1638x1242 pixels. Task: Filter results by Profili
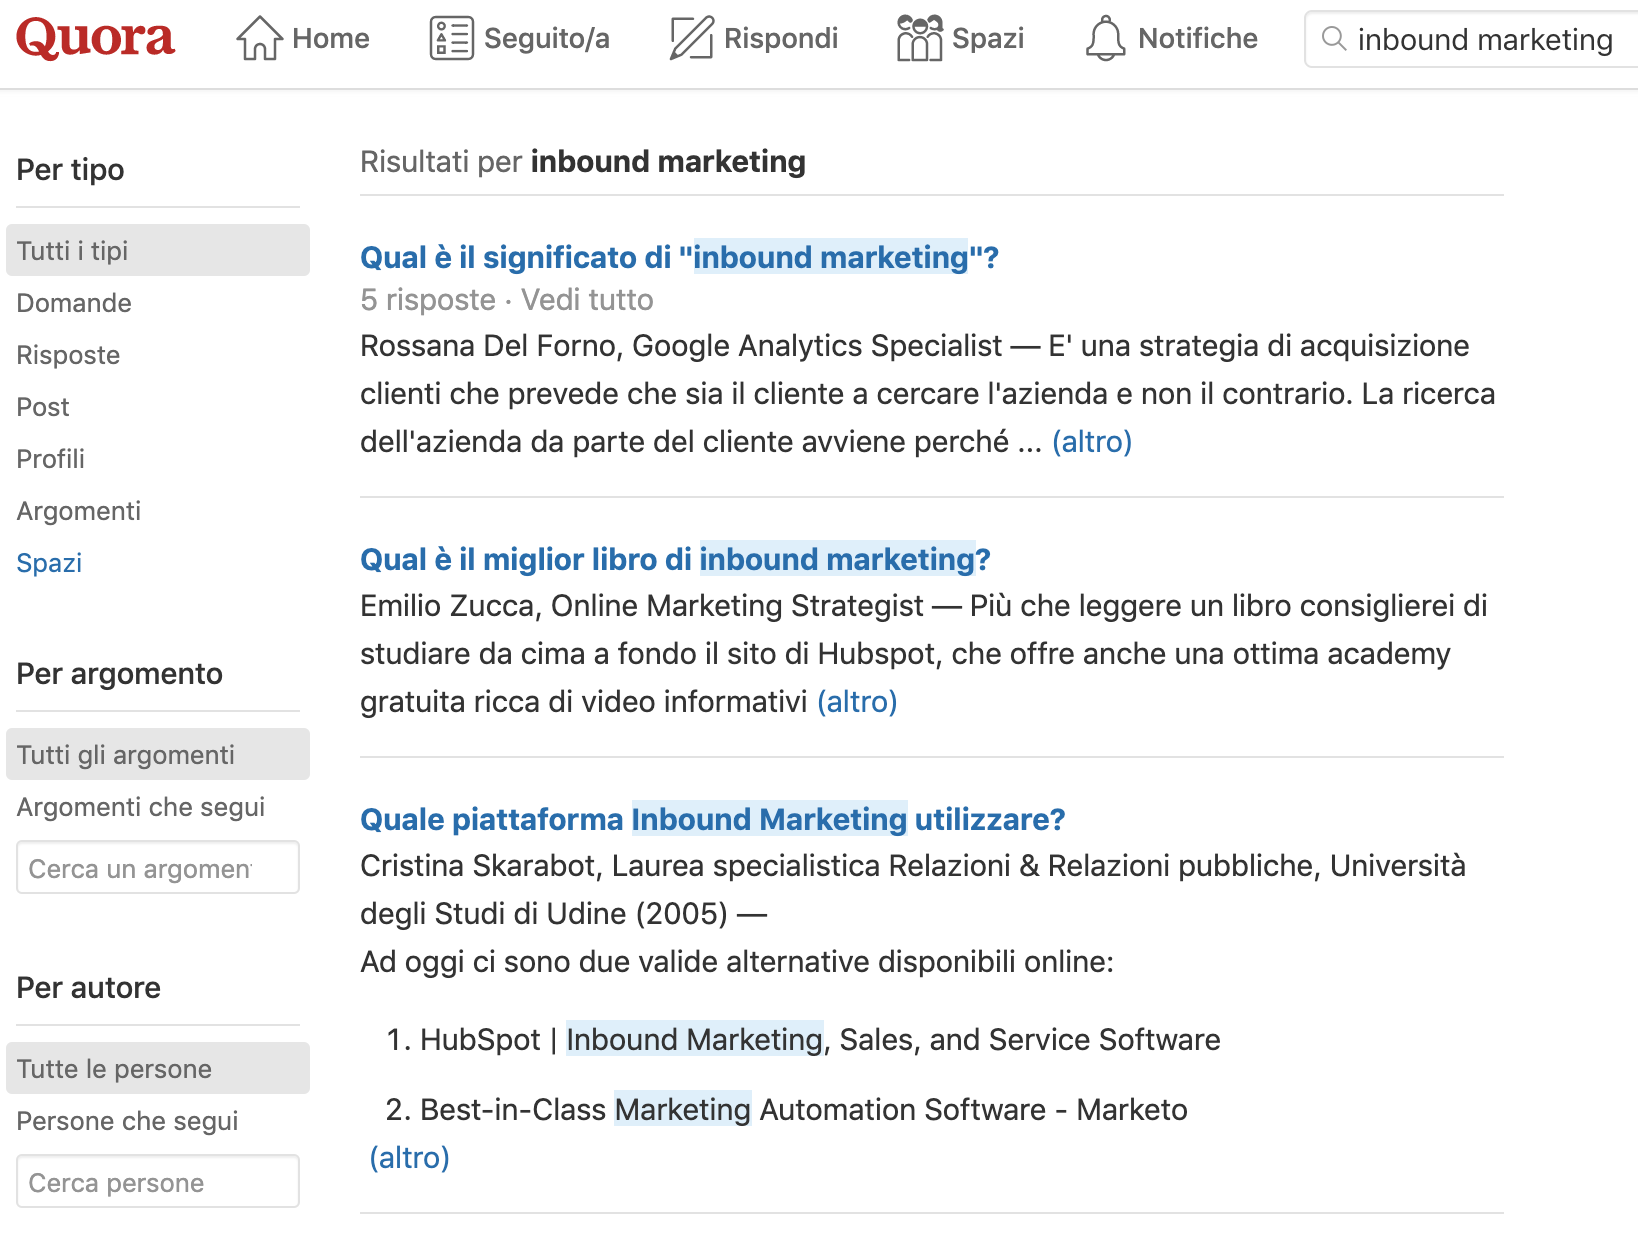[x=51, y=459]
